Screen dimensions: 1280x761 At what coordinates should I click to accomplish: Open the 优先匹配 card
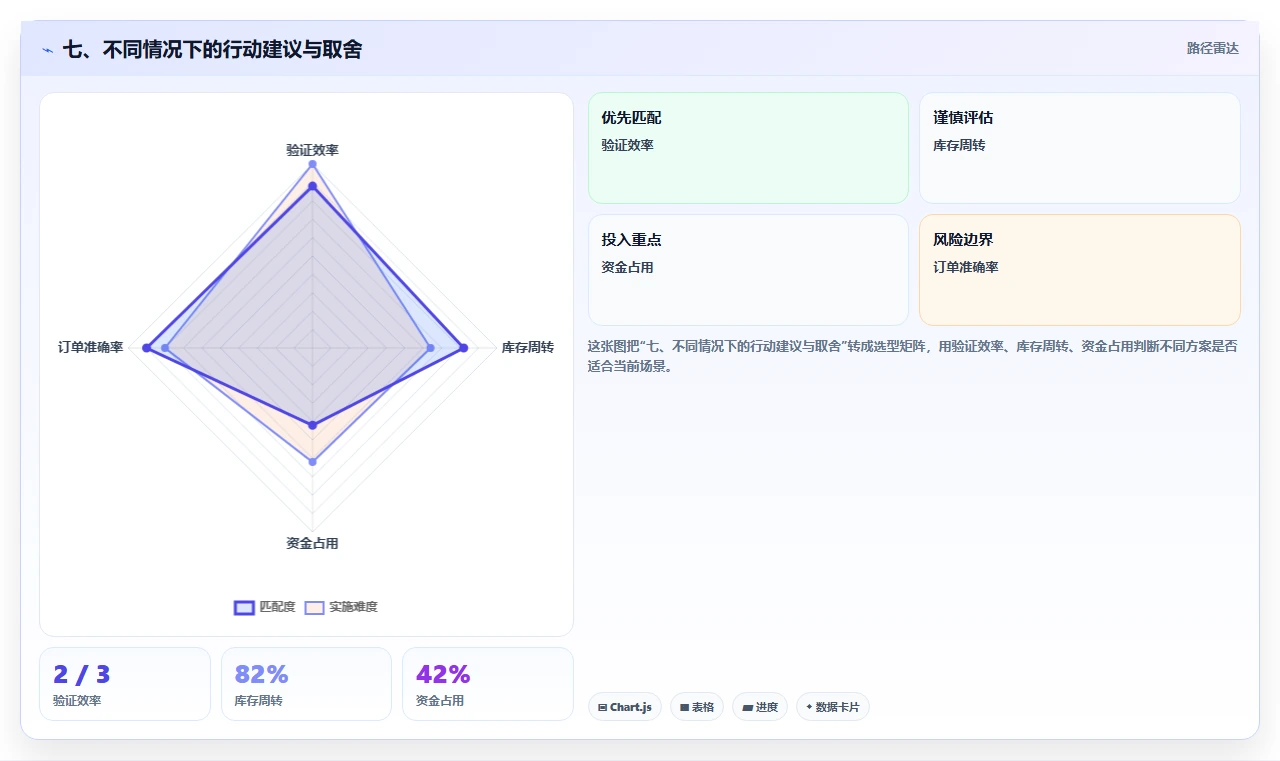[x=748, y=148]
